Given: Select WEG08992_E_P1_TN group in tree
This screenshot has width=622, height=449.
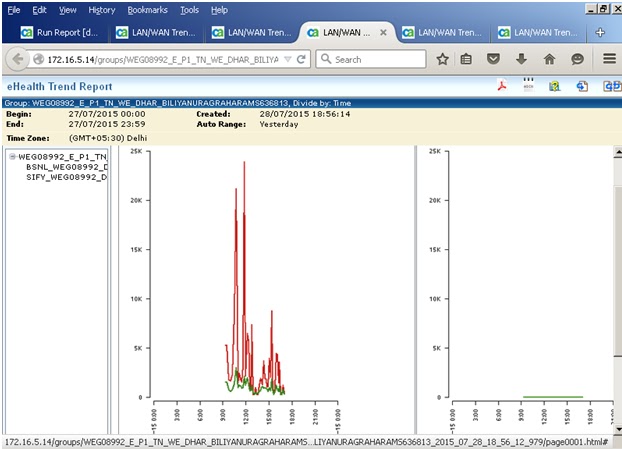Looking at the screenshot, I should click(x=63, y=157).
